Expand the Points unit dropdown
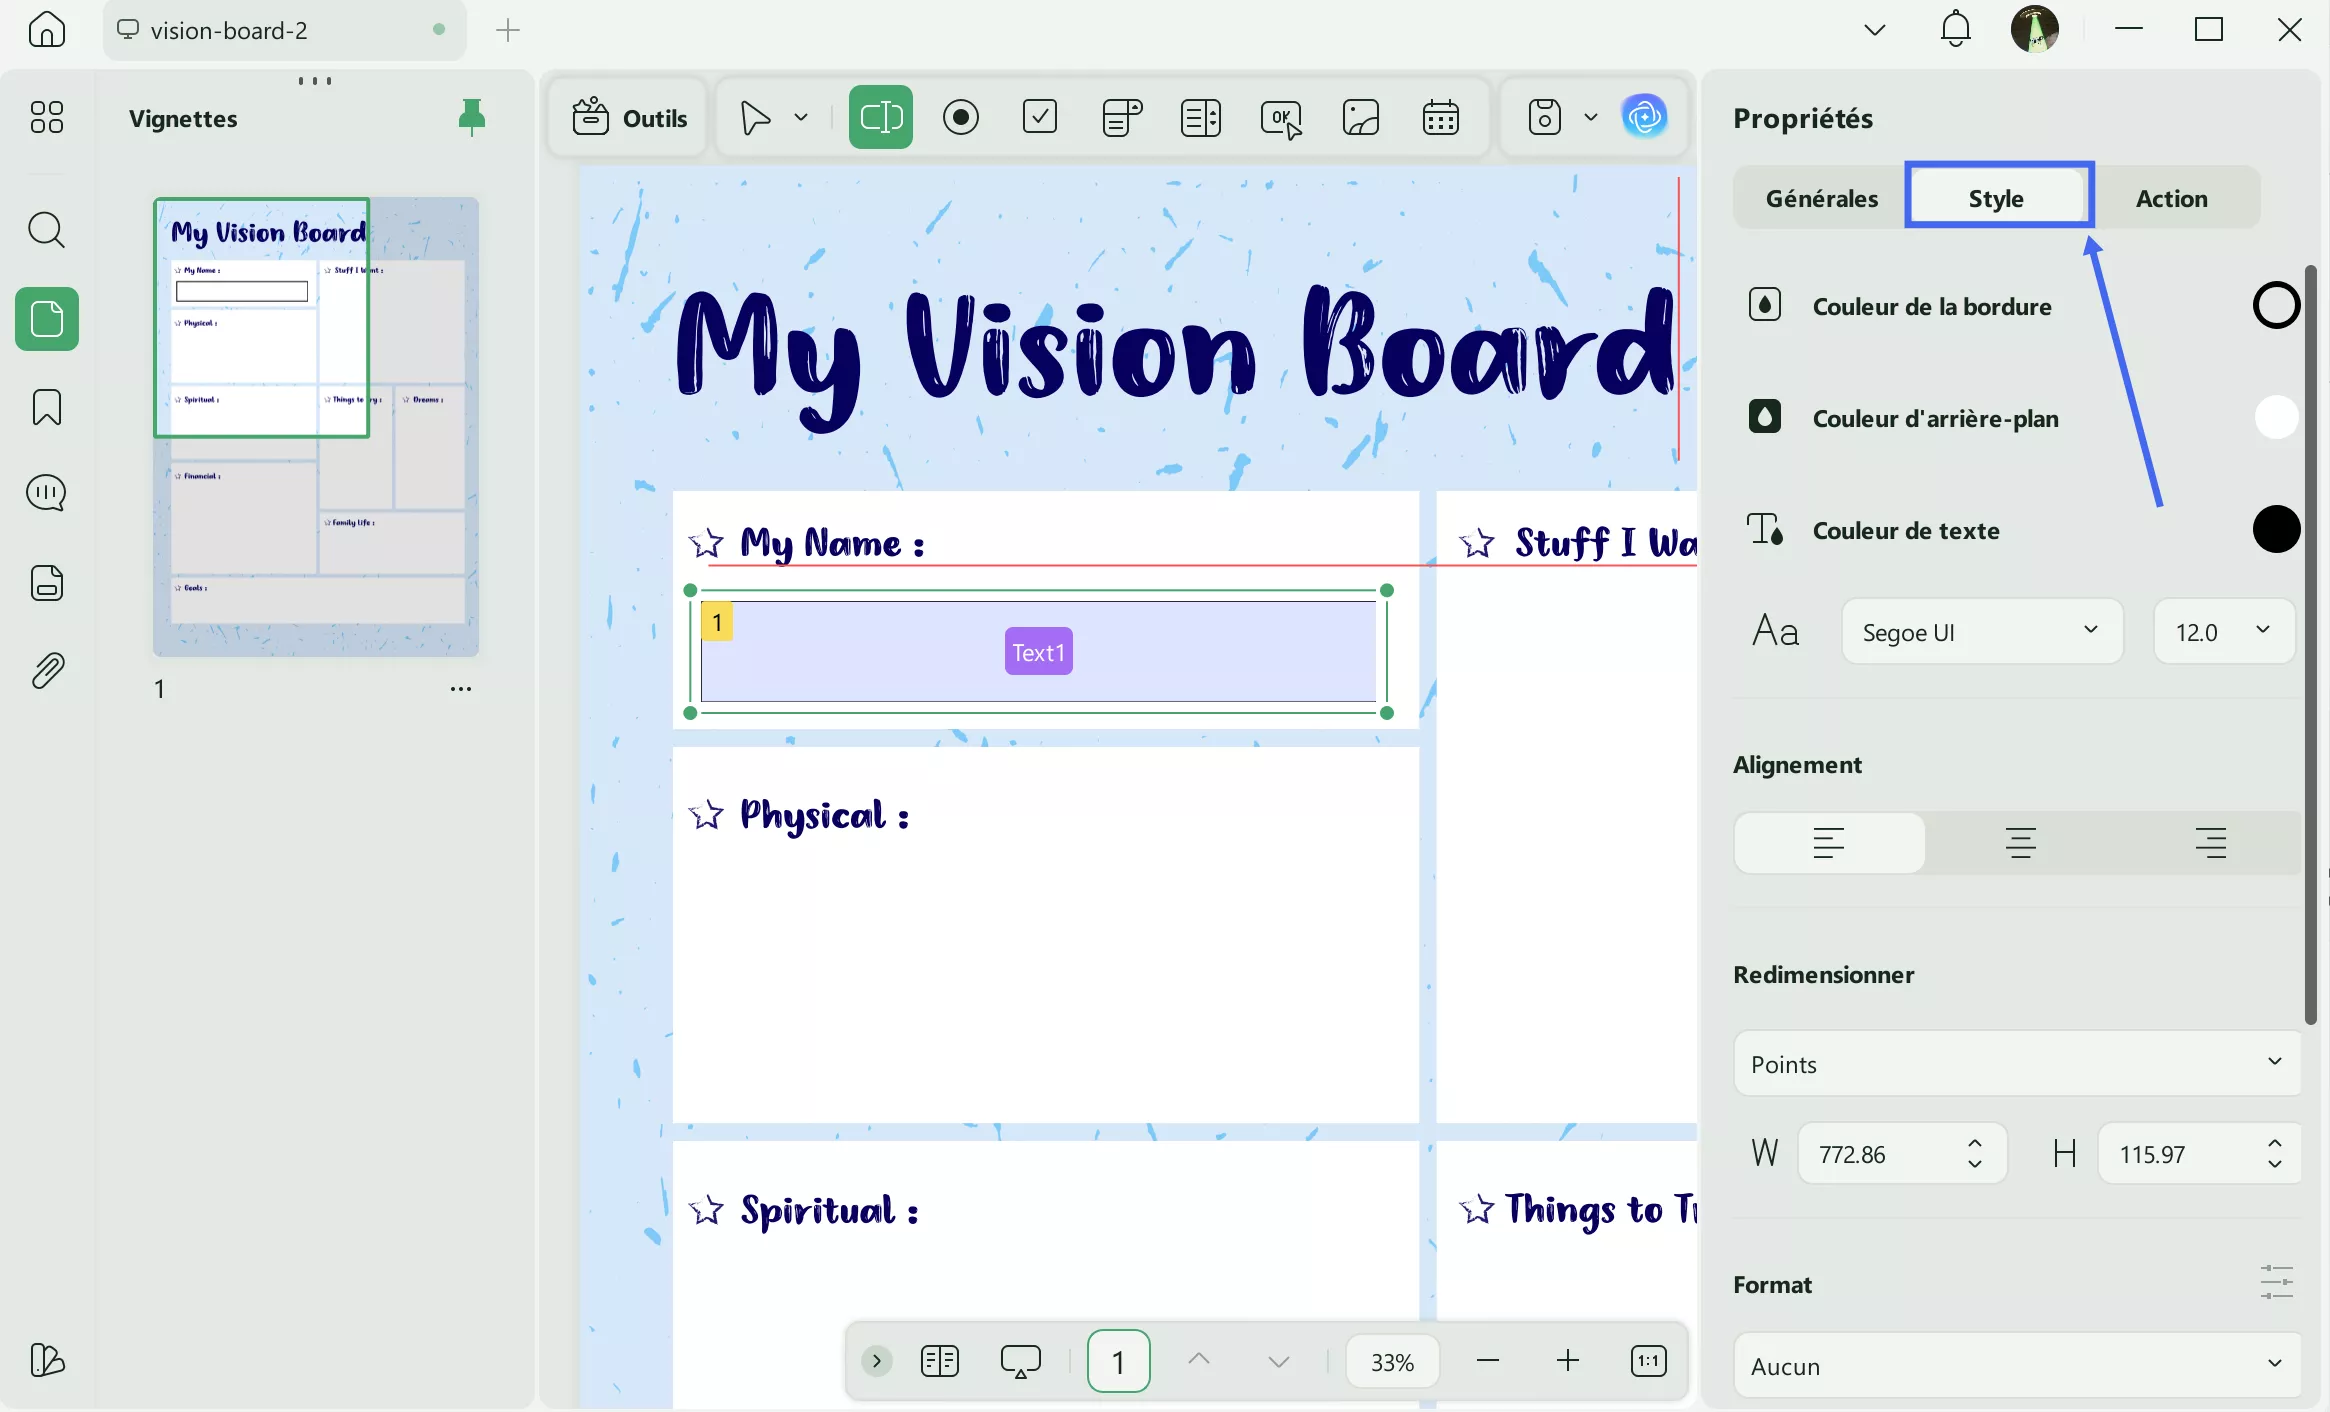 2016,1063
